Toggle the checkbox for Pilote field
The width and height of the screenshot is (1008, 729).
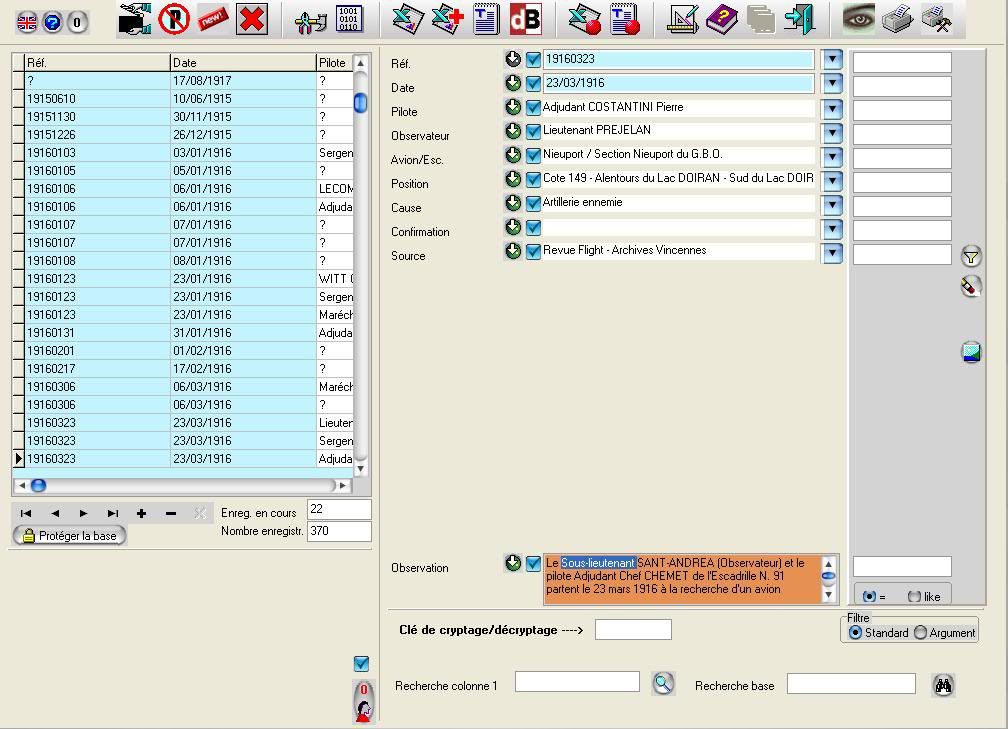click(533, 107)
